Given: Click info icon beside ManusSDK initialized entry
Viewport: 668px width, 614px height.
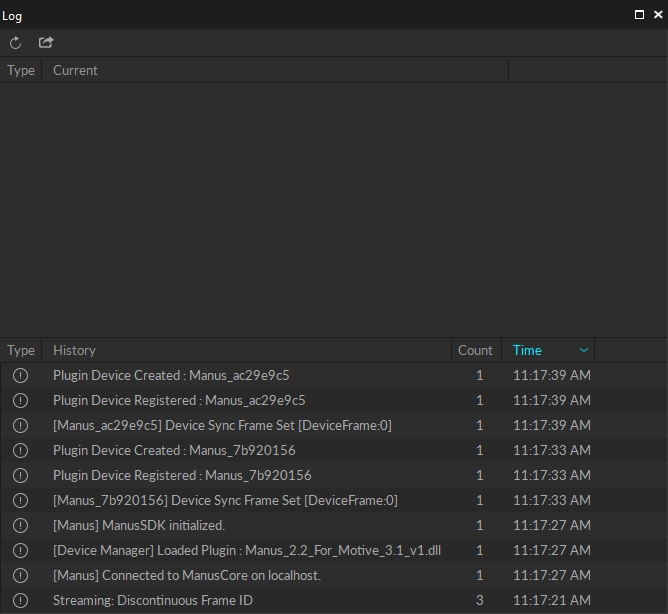Looking at the screenshot, I should point(20,526).
